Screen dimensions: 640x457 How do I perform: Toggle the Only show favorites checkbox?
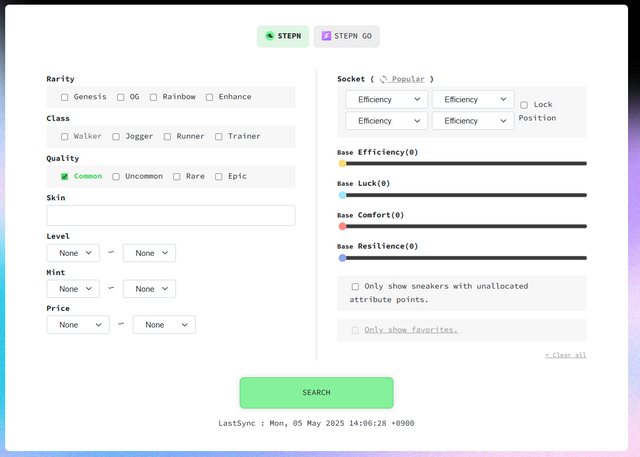(355, 330)
